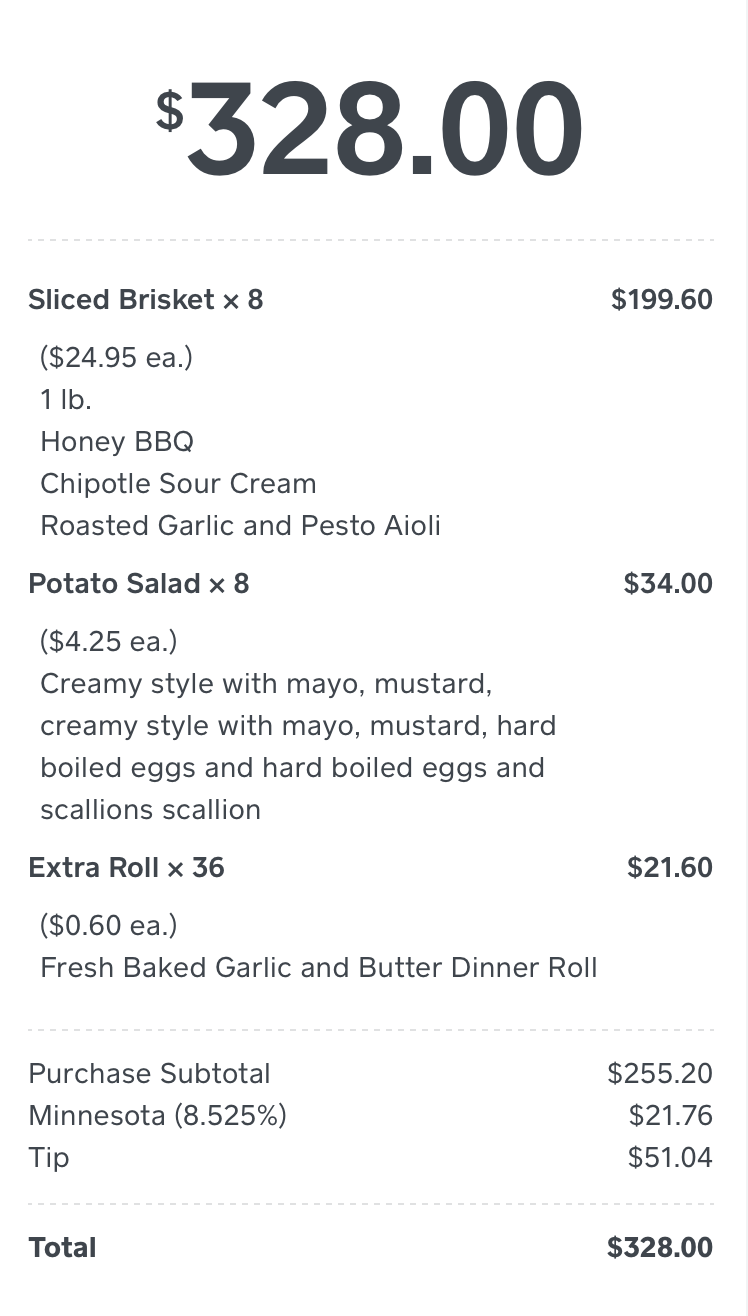
Task: Click the $34.00 potato salad price
Action: click(x=668, y=584)
